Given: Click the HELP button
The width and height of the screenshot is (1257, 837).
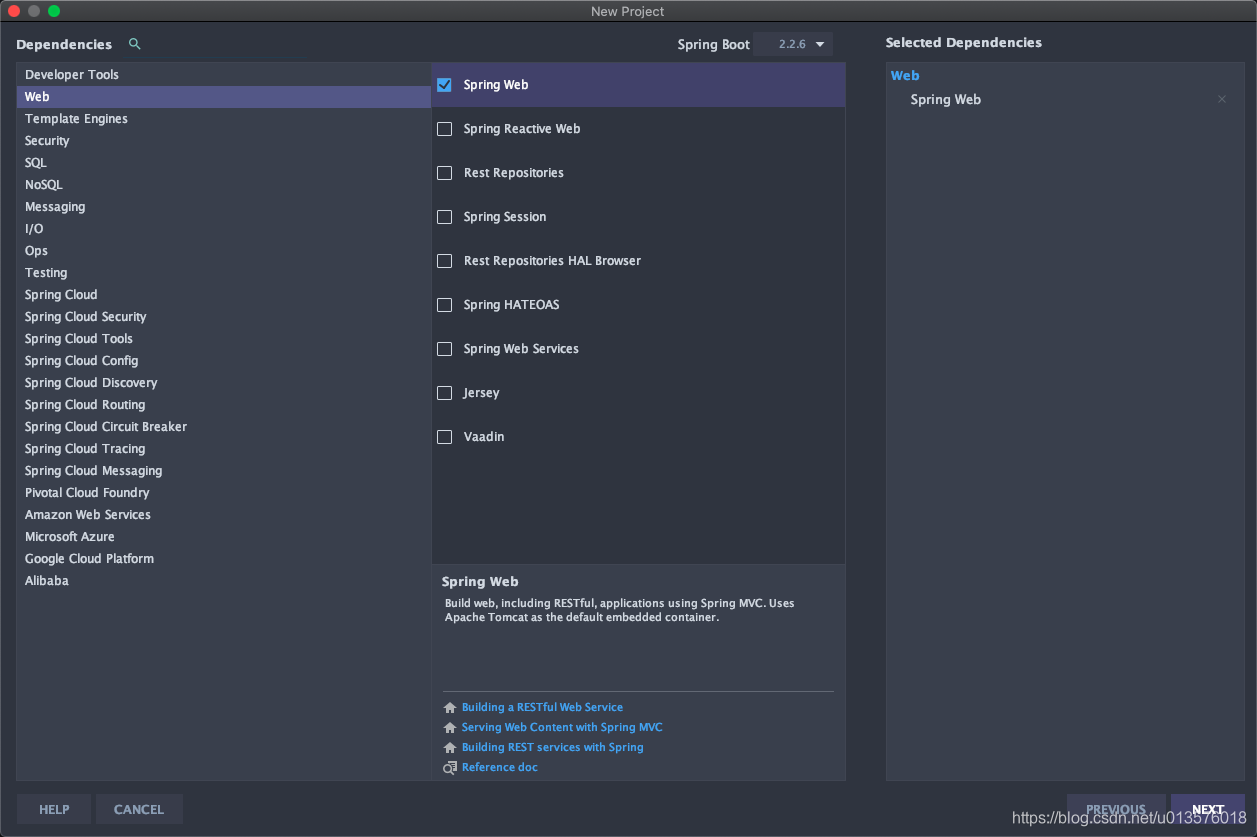Looking at the screenshot, I should tap(54, 809).
